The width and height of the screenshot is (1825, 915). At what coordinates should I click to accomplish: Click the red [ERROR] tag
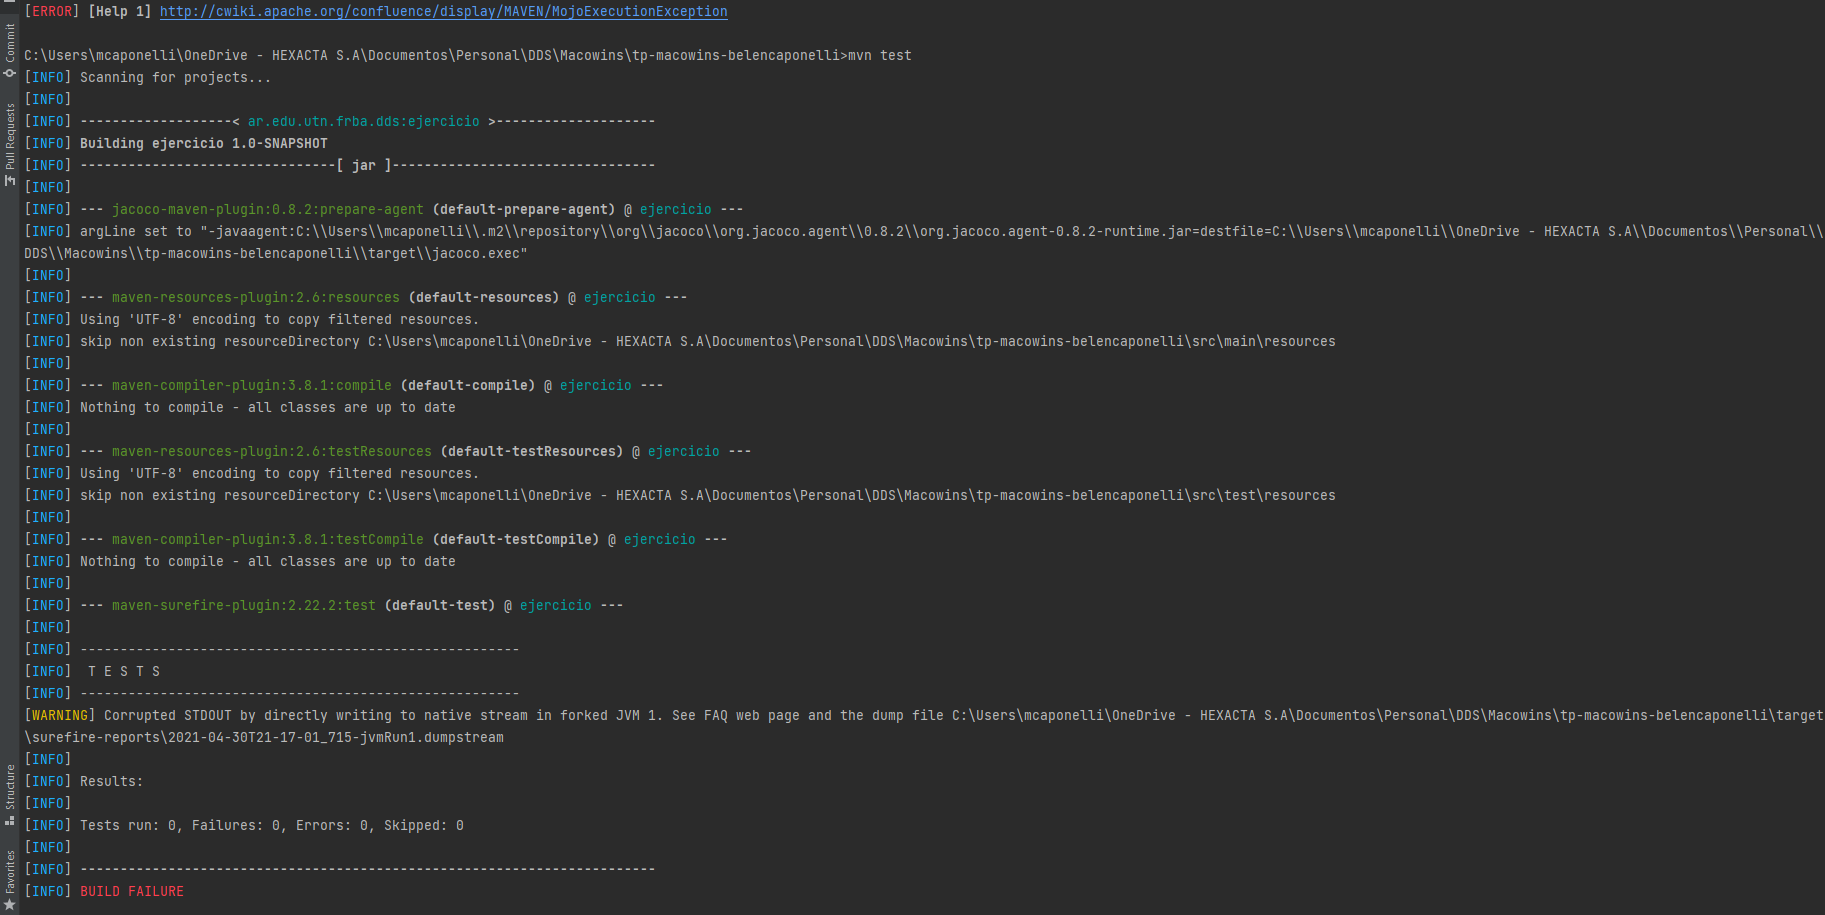click(51, 12)
